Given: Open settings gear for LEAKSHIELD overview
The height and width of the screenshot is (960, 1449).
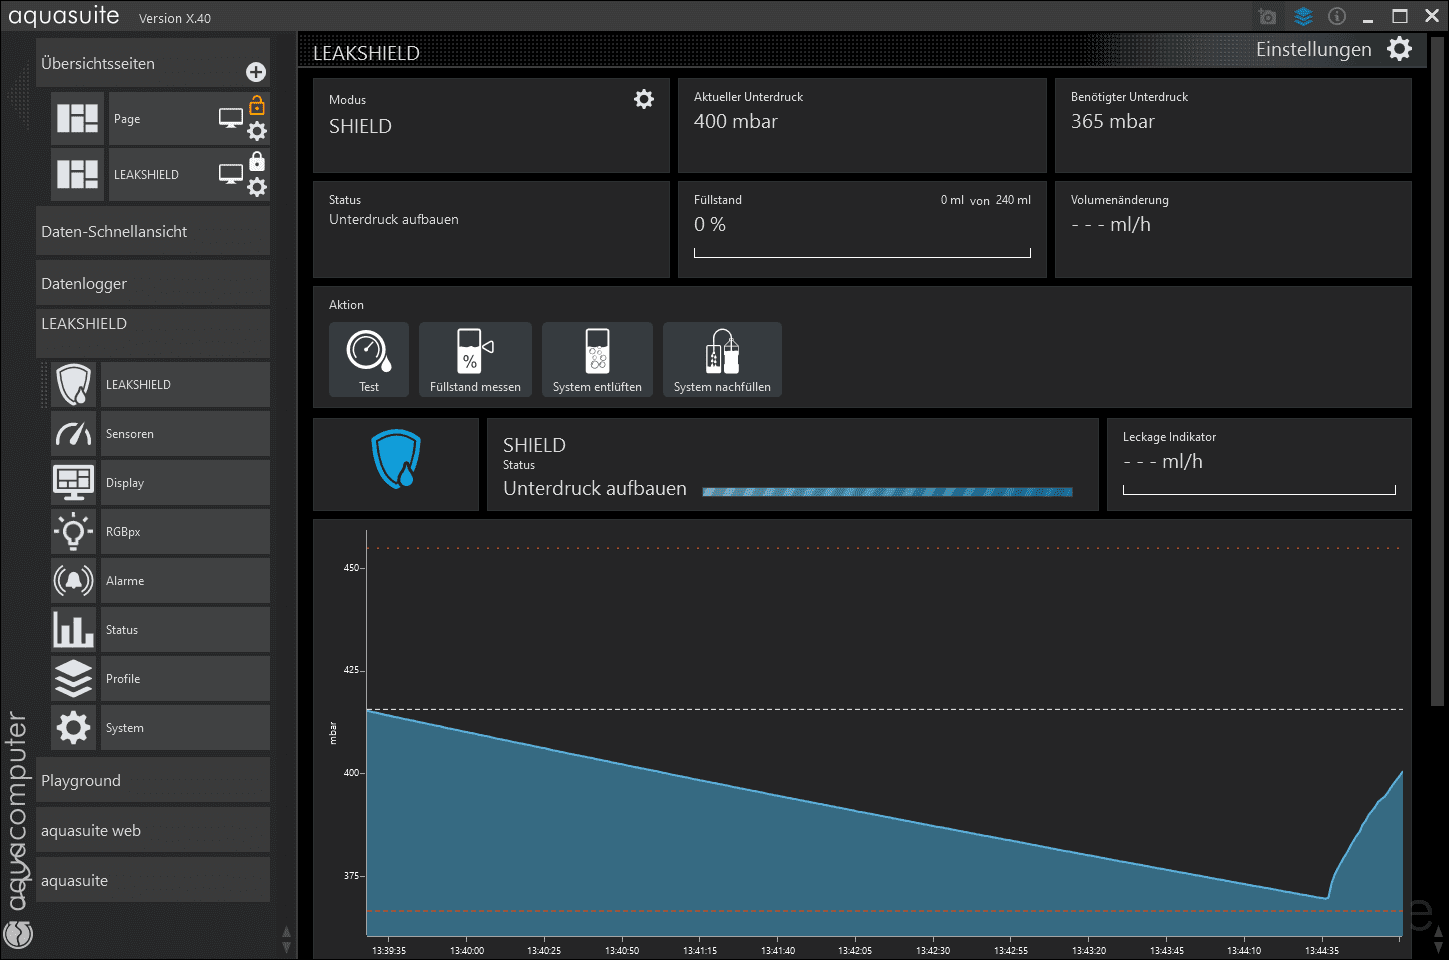Looking at the screenshot, I should [x=257, y=187].
